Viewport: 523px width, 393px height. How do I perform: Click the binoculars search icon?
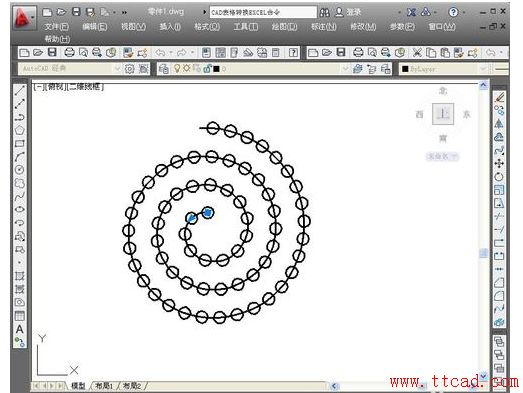pyautogui.click(x=325, y=12)
